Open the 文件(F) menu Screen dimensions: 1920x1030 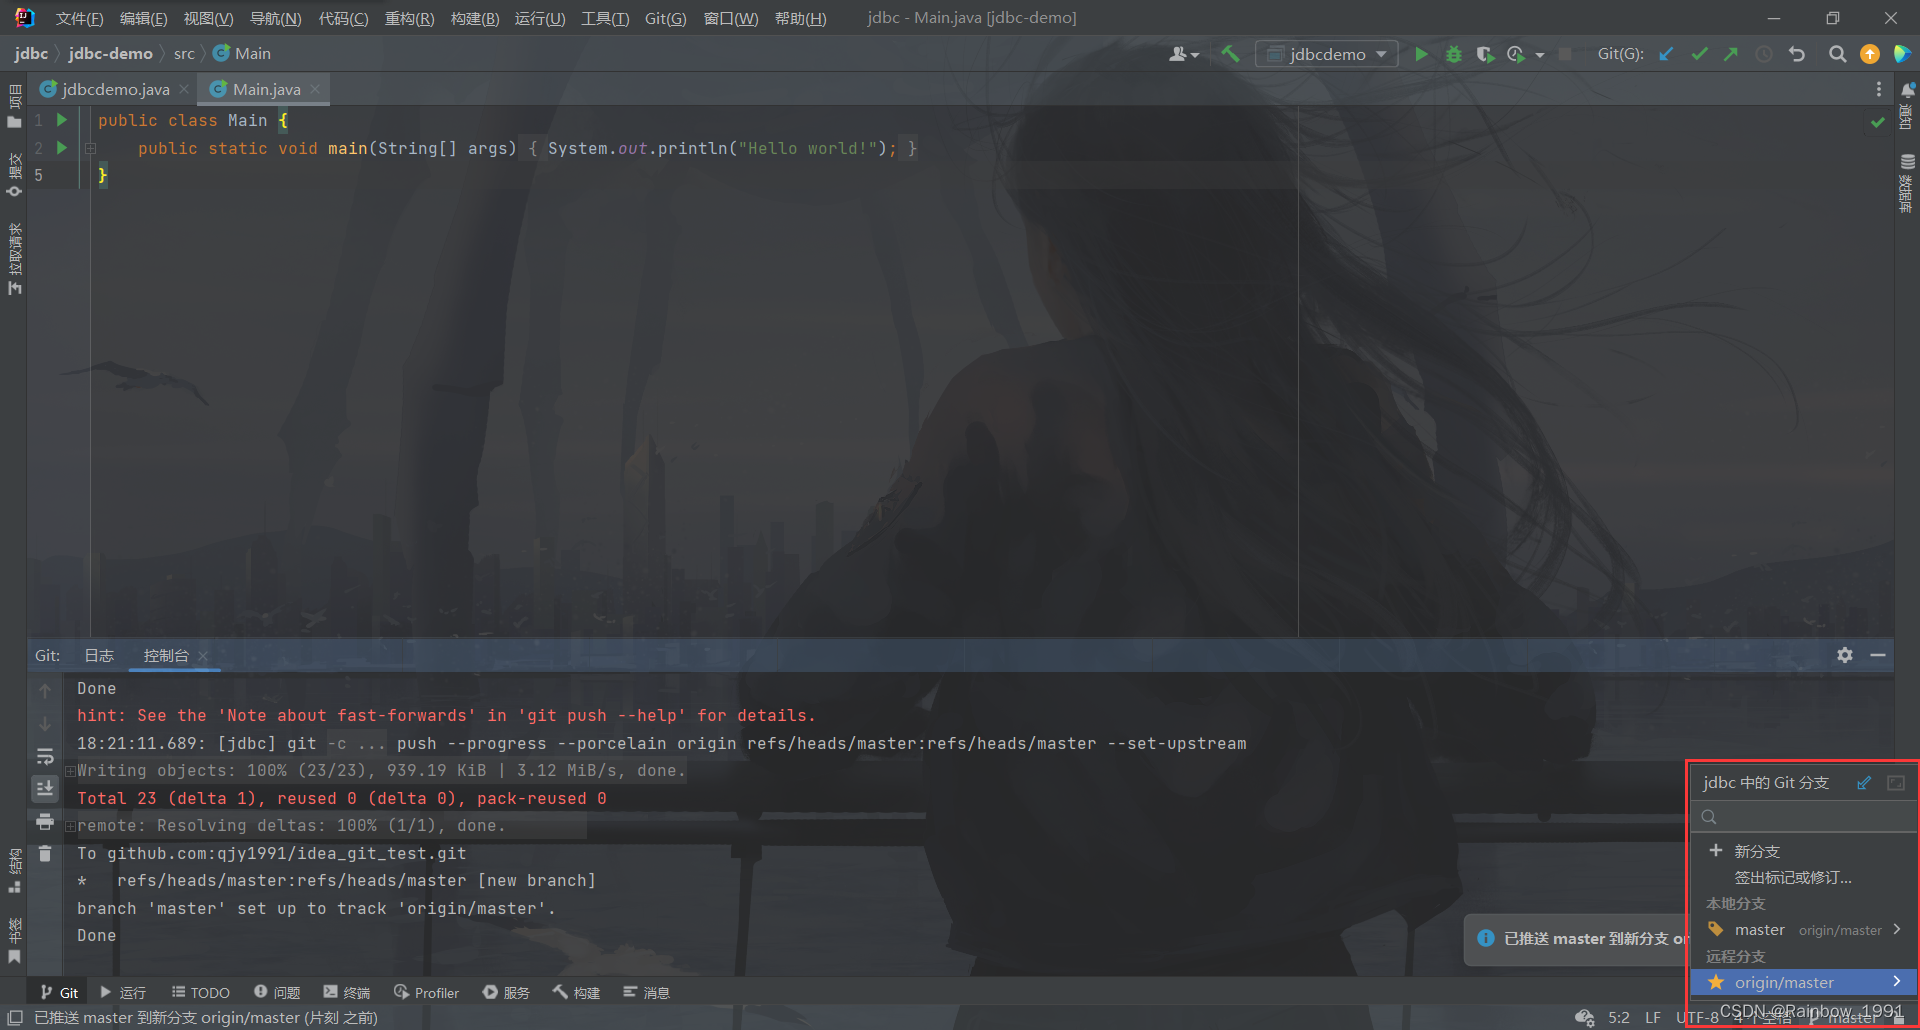[79, 18]
